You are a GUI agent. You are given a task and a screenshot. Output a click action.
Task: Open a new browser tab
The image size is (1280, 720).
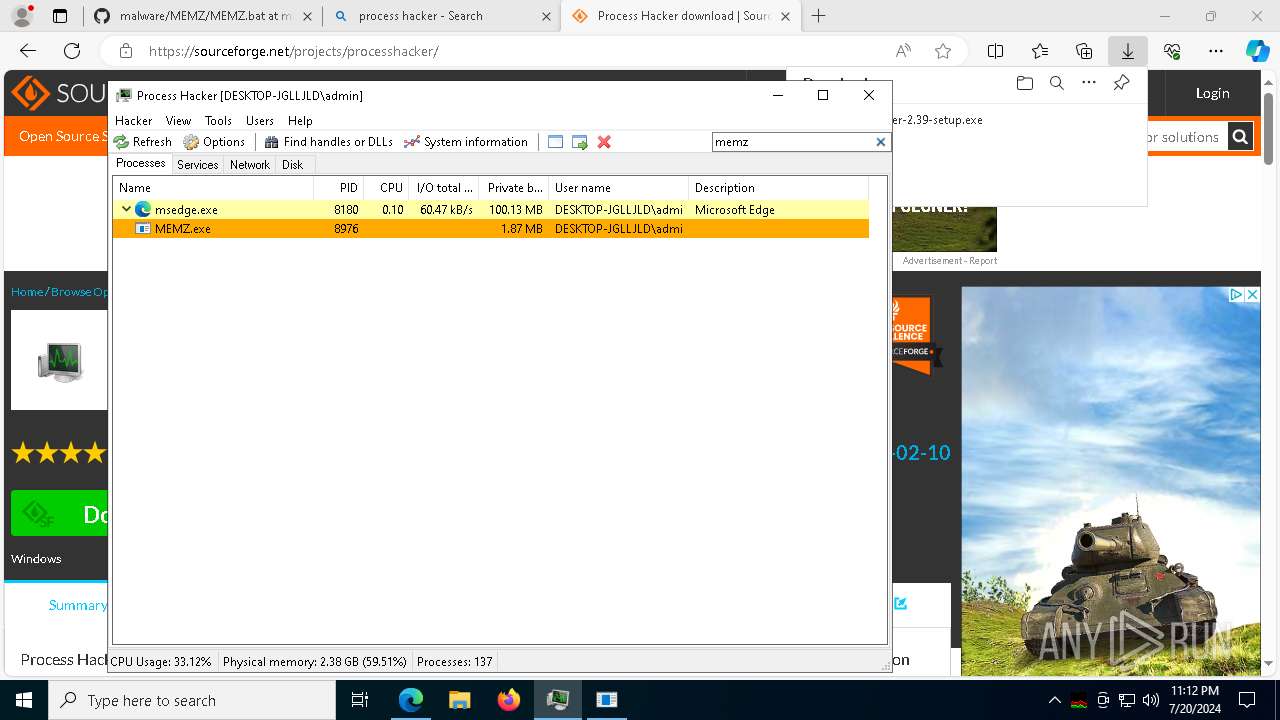819,16
